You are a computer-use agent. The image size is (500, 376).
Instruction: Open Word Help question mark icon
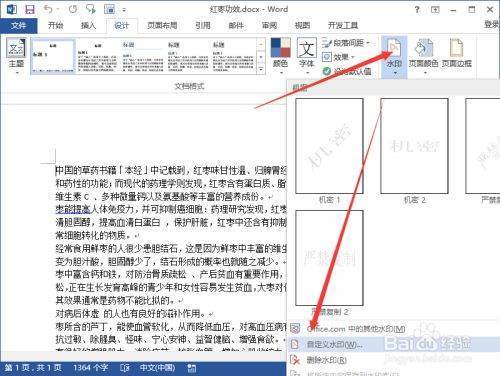(417, 10)
